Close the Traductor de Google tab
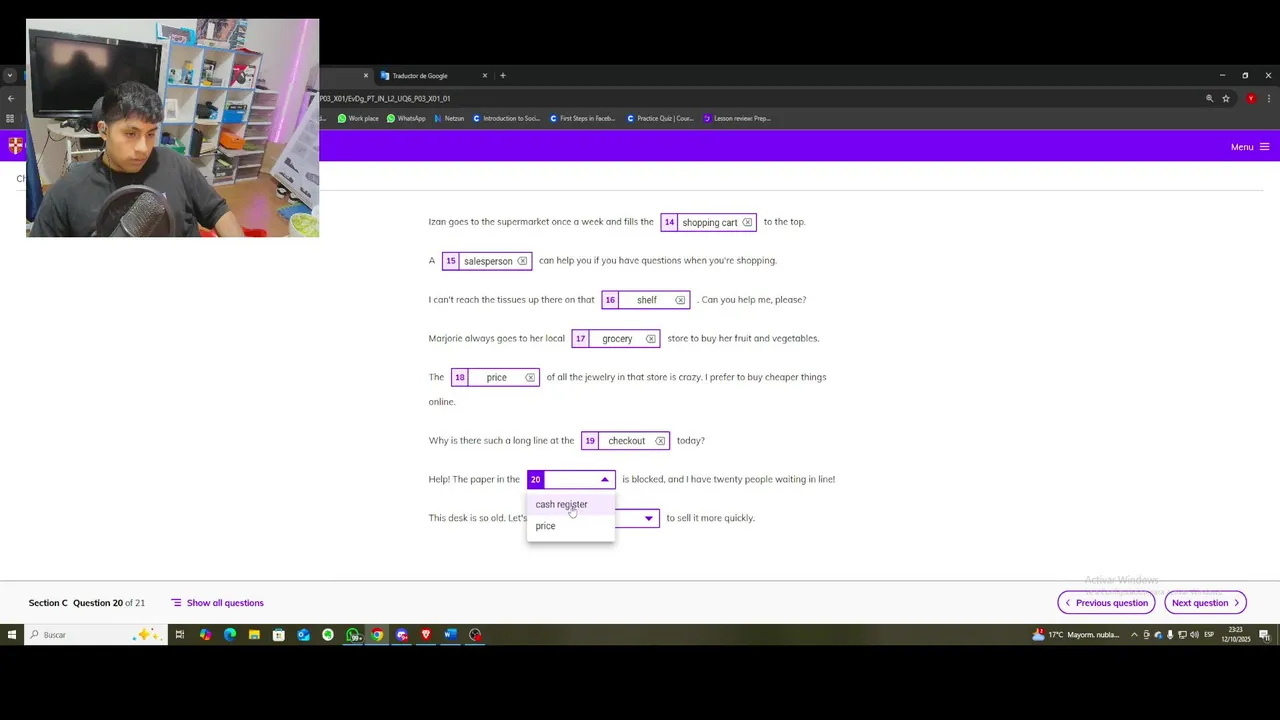The height and width of the screenshot is (720, 1280). point(485,76)
